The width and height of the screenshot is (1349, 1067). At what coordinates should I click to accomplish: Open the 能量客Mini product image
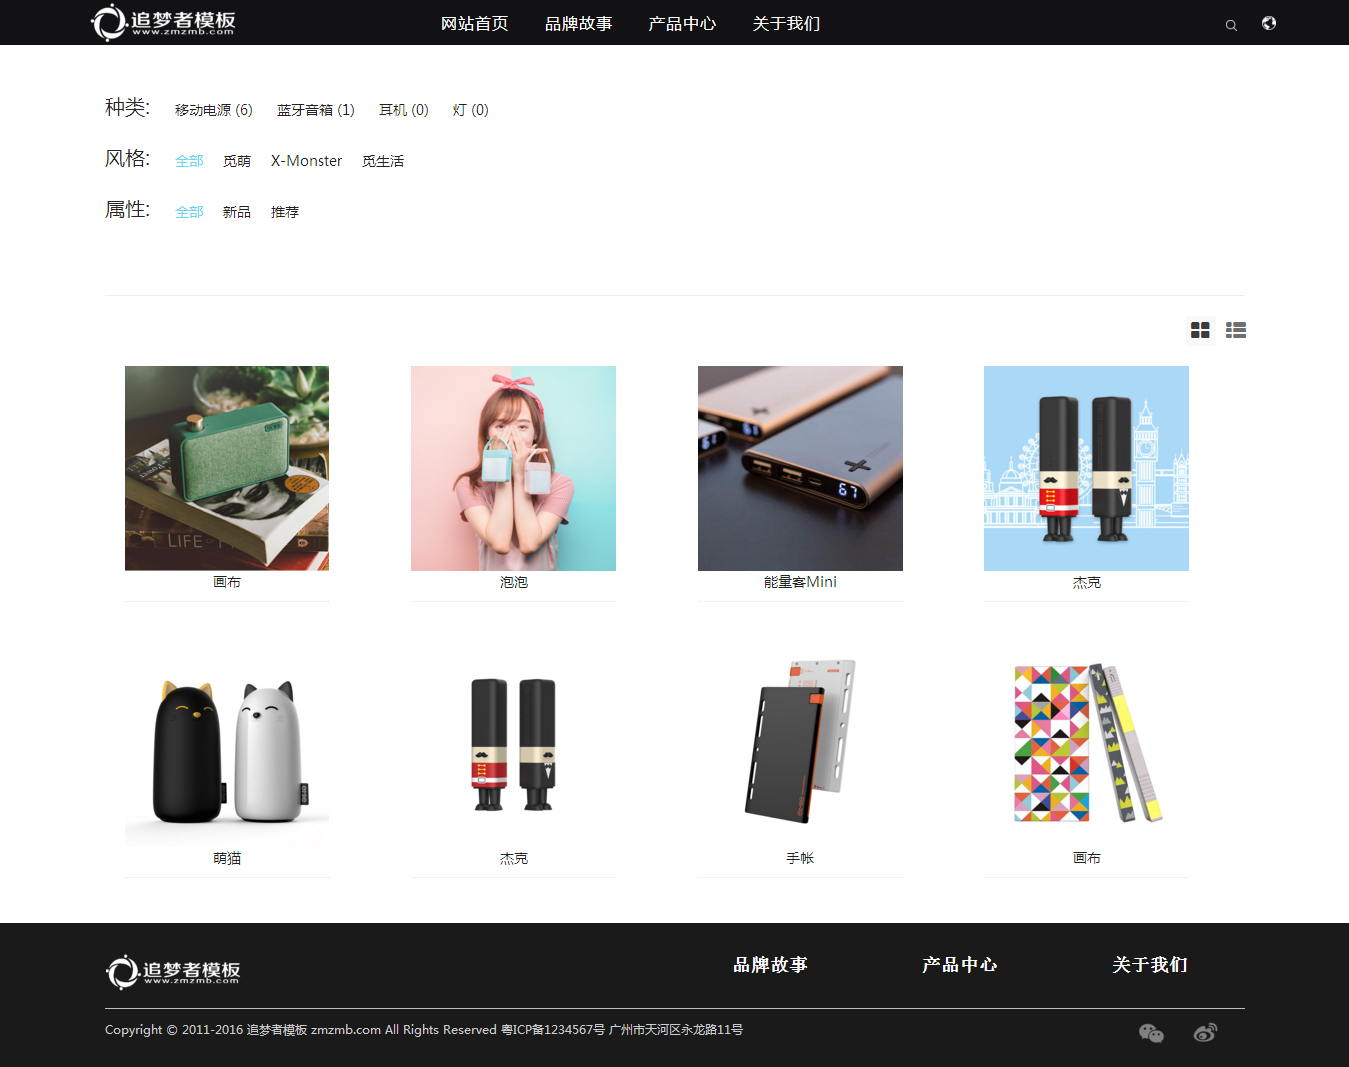click(x=800, y=468)
